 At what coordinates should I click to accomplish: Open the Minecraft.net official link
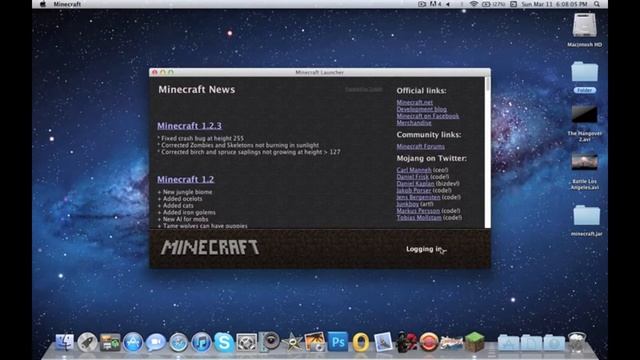point(415,102)
